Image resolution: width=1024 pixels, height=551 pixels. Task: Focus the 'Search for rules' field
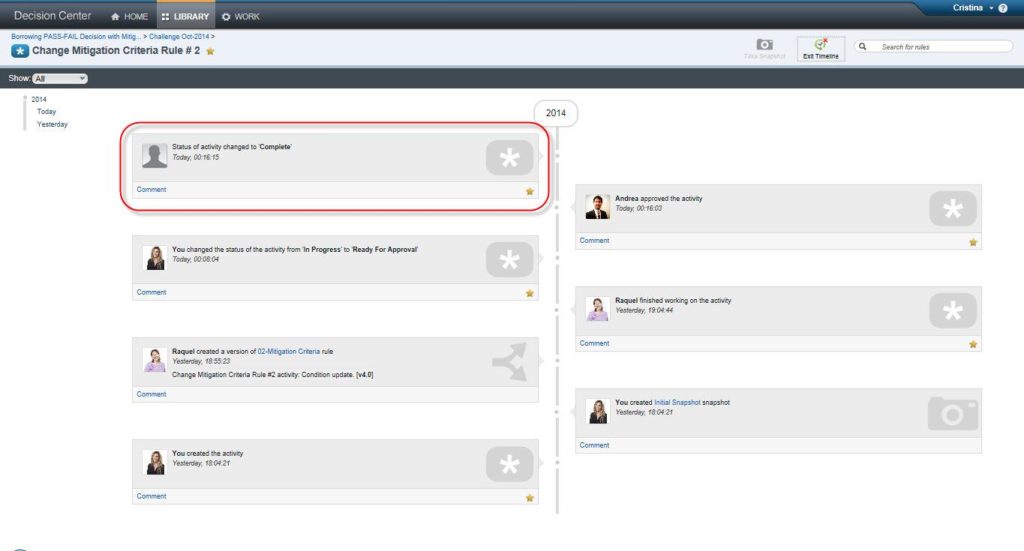point(940,47)
